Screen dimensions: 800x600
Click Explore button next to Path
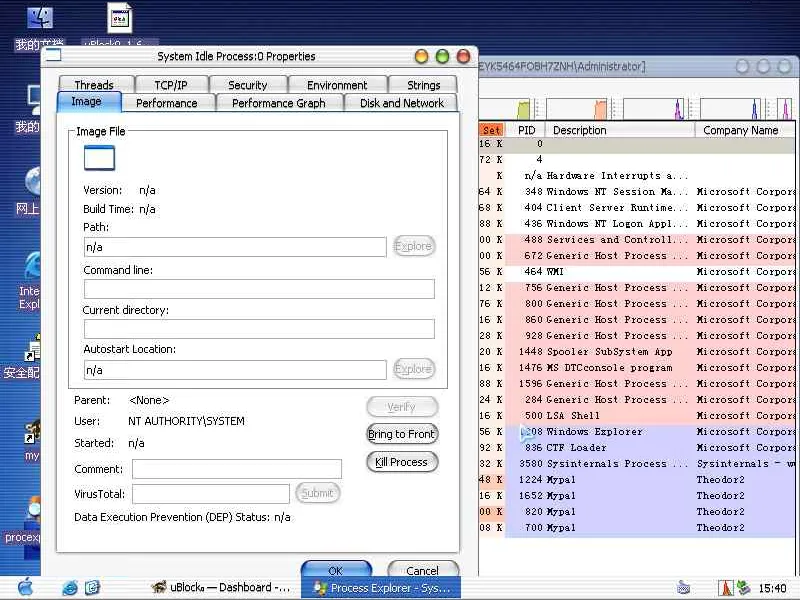pos(414,246)
